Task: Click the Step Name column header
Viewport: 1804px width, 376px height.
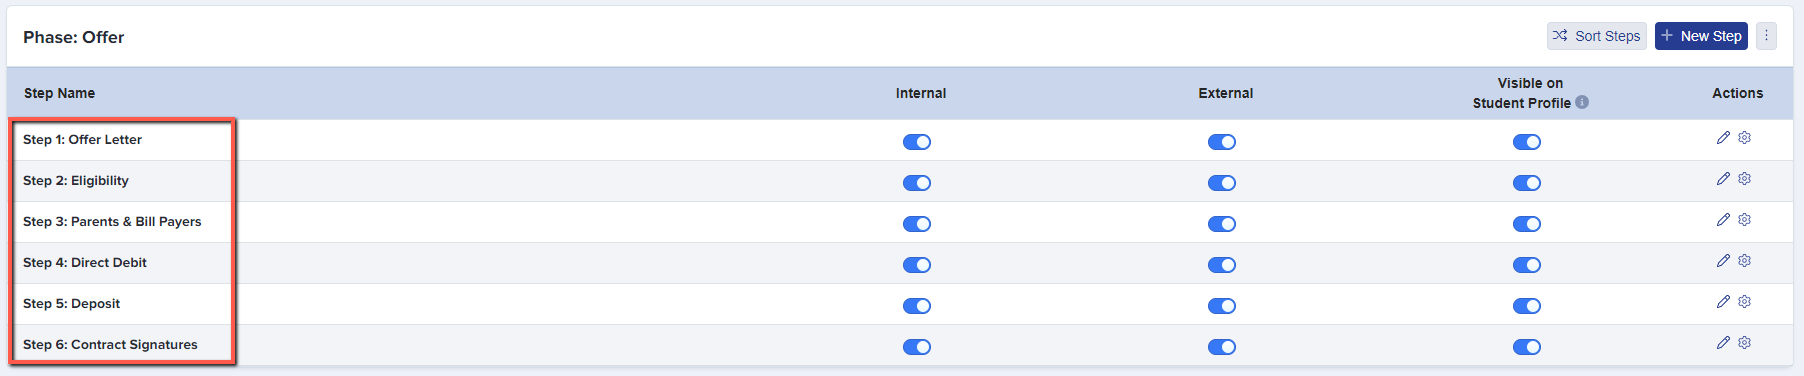Action: [x=59, y=93]
